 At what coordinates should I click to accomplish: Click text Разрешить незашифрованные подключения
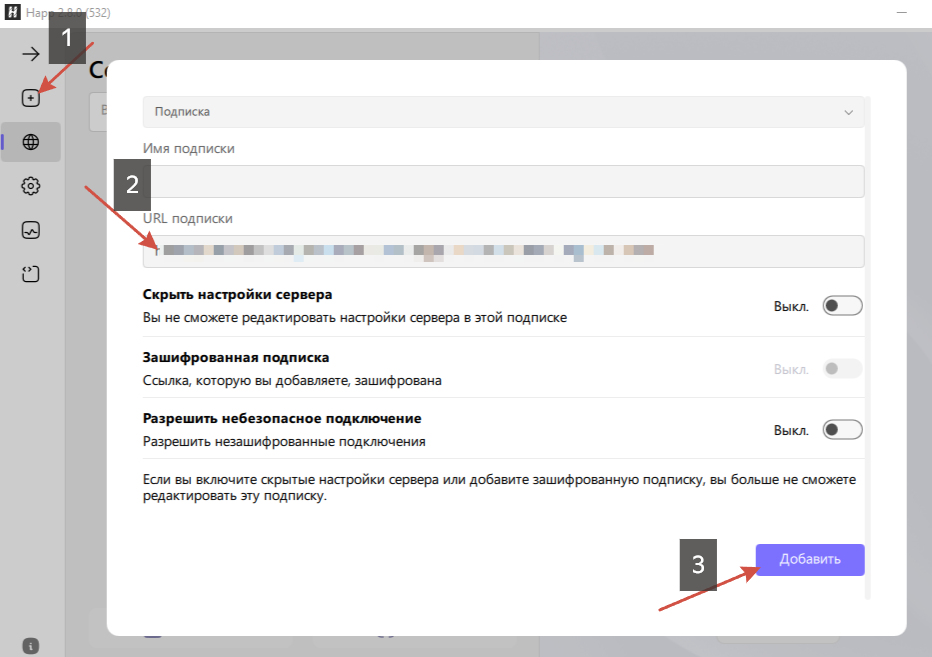[284, 442]
